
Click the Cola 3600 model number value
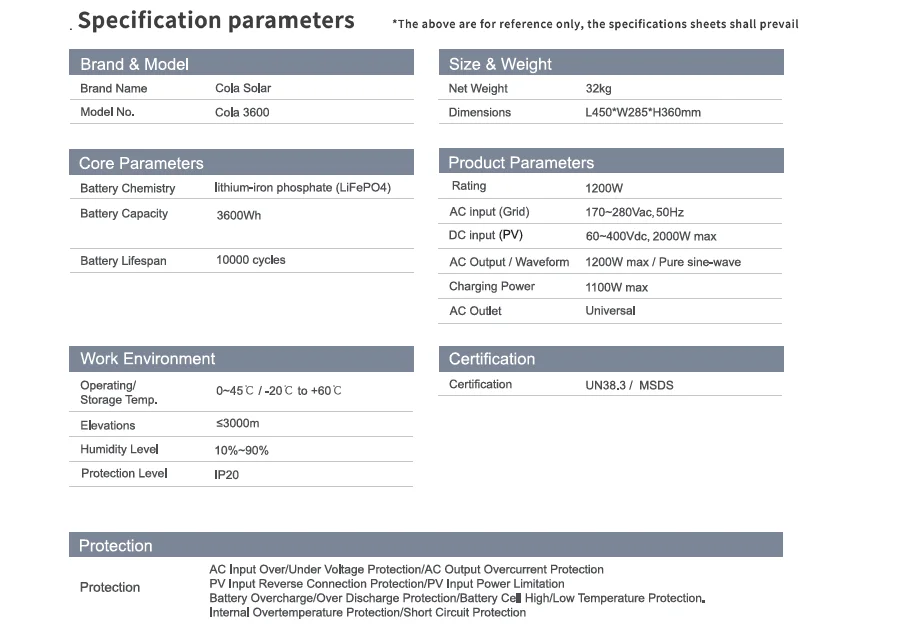click(242, 112)
